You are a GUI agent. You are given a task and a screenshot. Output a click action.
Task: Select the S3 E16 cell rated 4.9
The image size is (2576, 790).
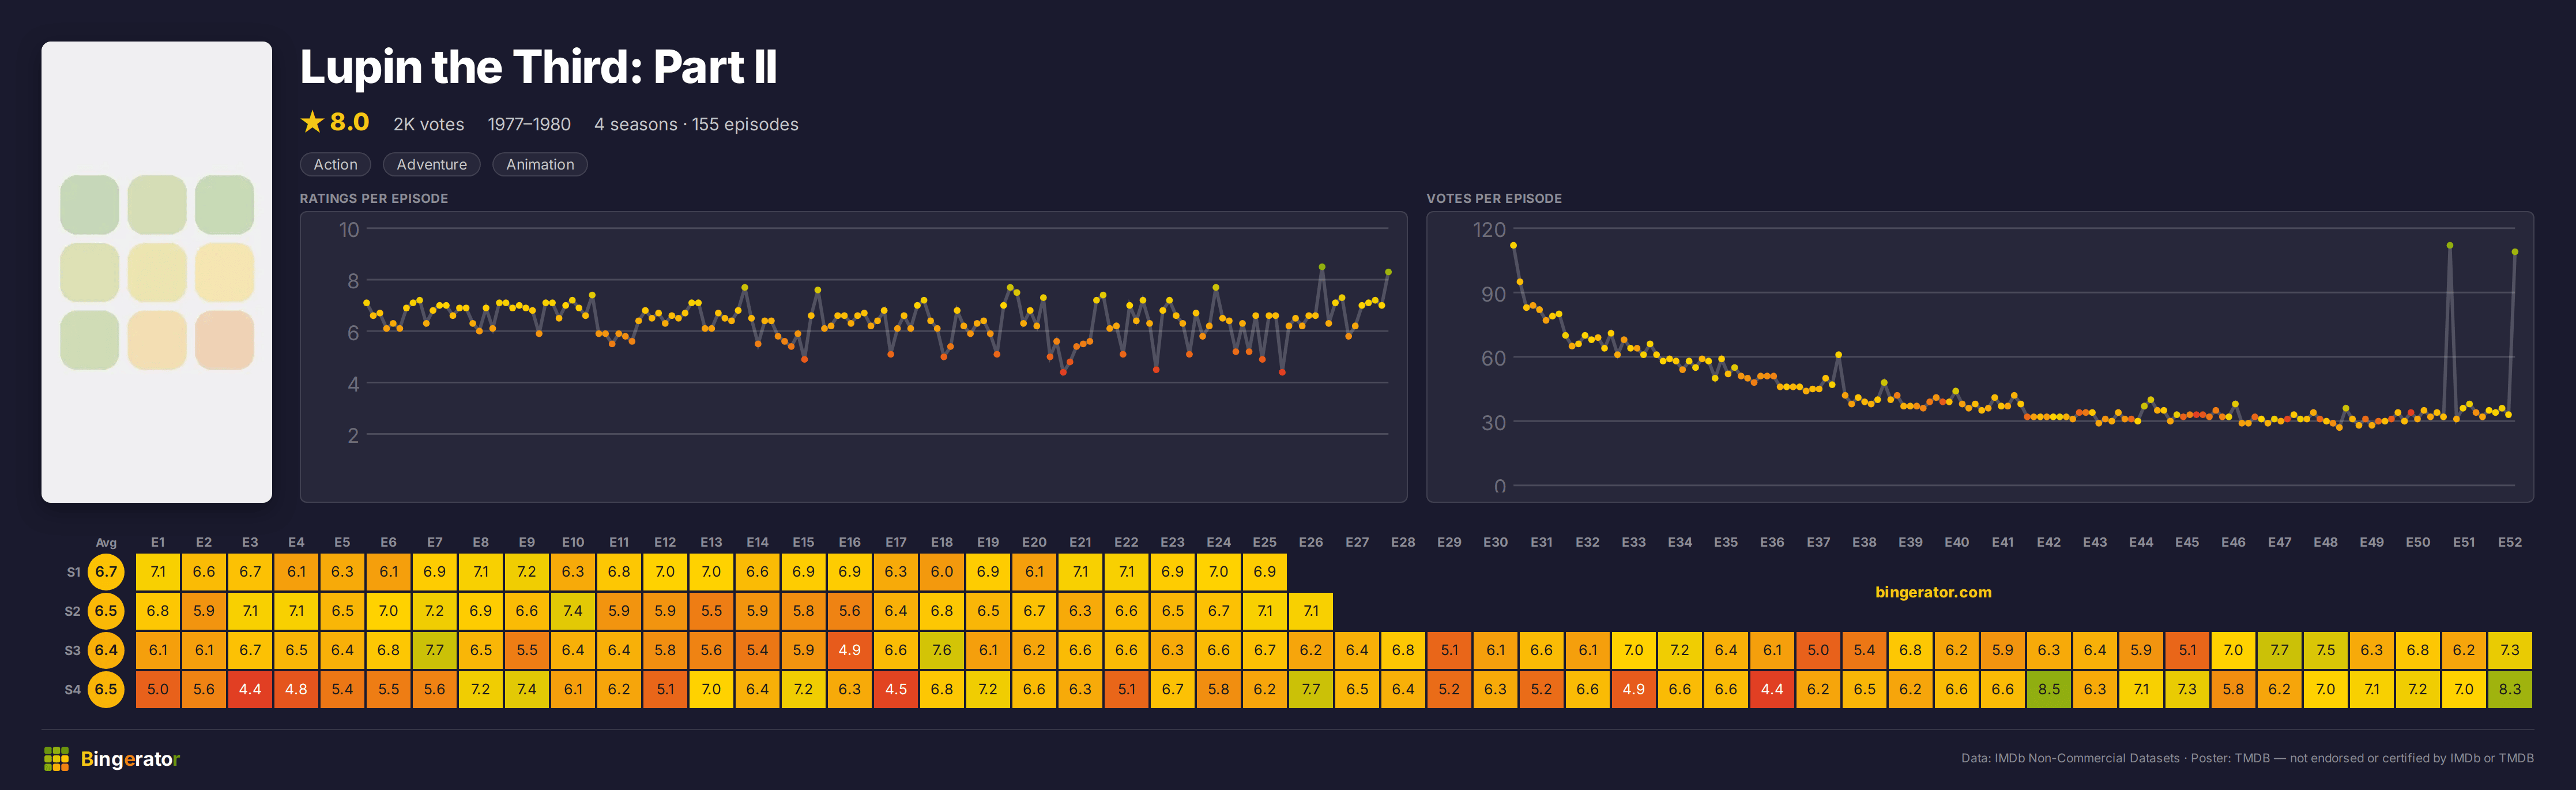(x=849, y=650)
